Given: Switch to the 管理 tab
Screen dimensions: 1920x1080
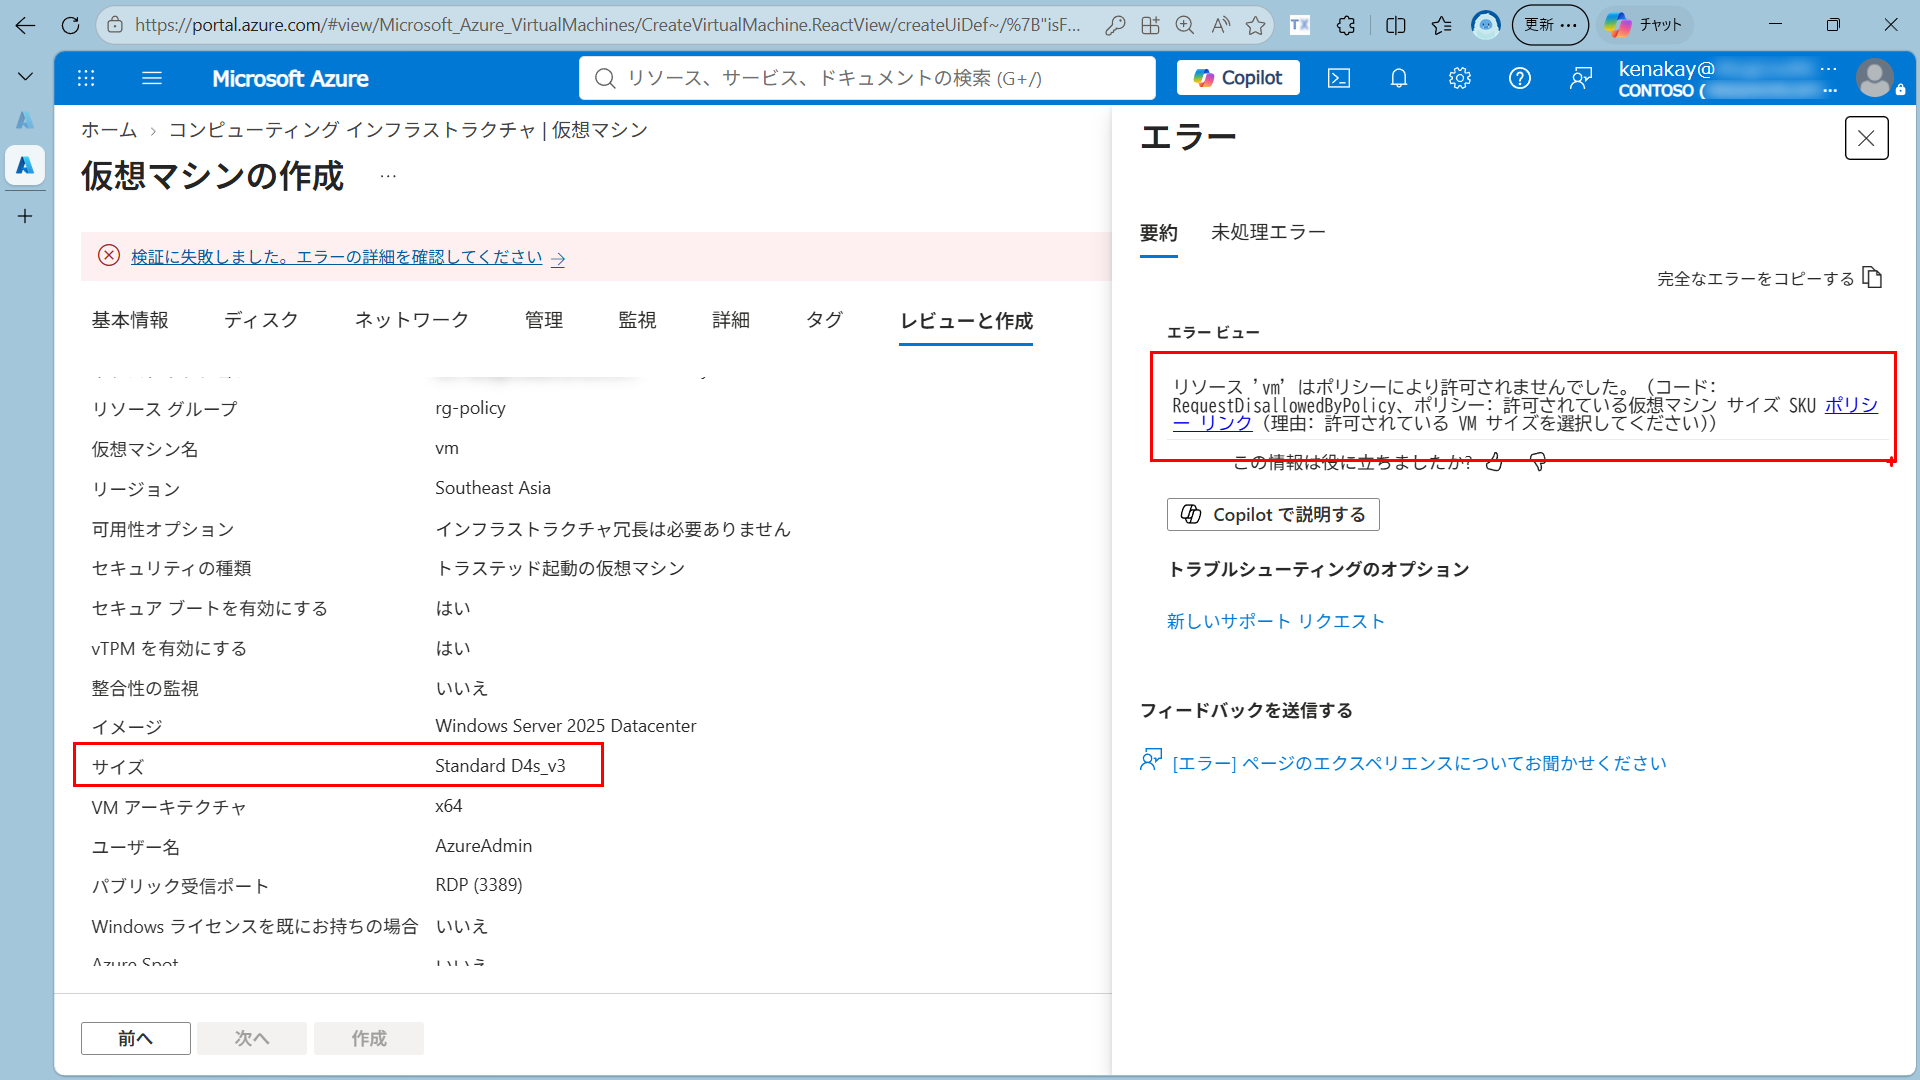Looking at the screenshot, I should click(x=544, y=320).
